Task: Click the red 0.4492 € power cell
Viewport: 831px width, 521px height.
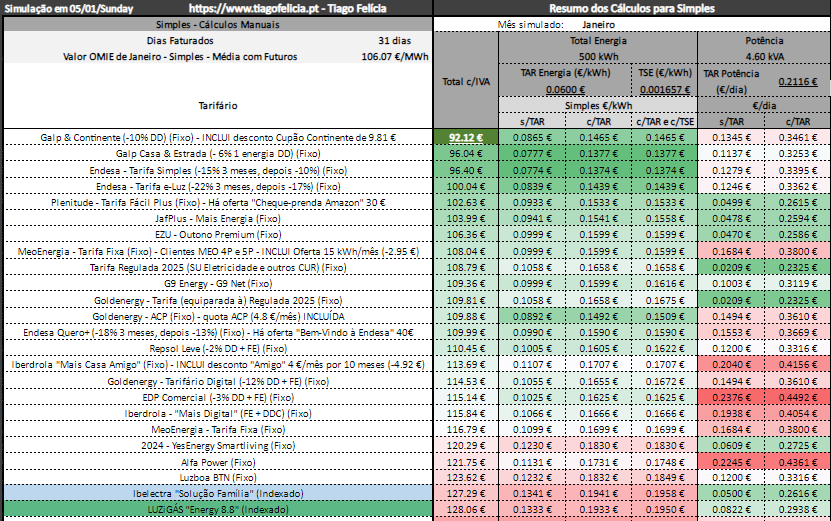Action: (797, 397)
